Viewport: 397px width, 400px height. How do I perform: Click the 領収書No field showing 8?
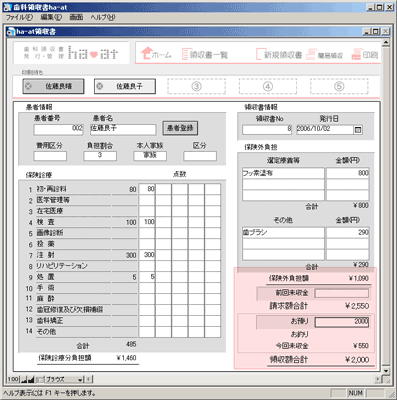(267, 130)
